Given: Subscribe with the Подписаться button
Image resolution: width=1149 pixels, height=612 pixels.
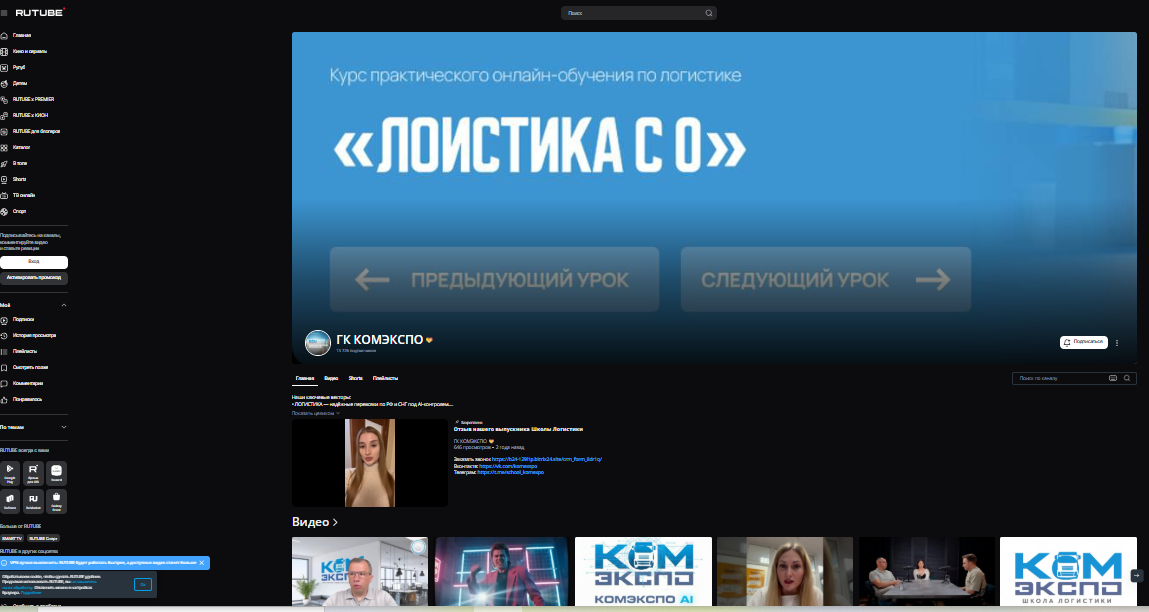Looking at the screenshot, I should pos(1084,342).
